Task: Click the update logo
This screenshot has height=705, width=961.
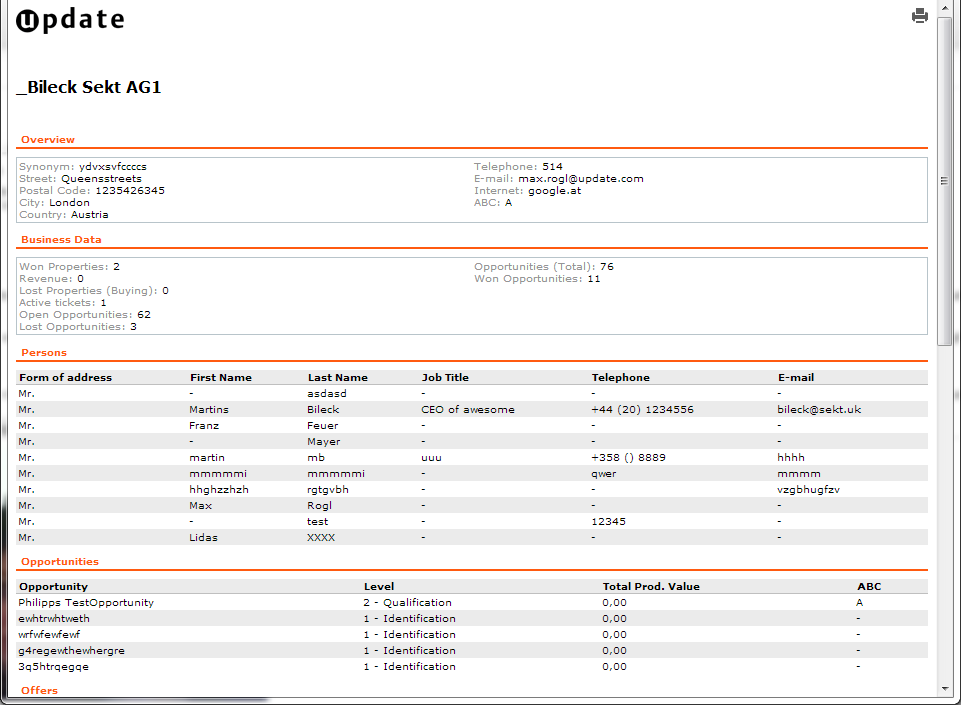Action: tap(70, 20)
